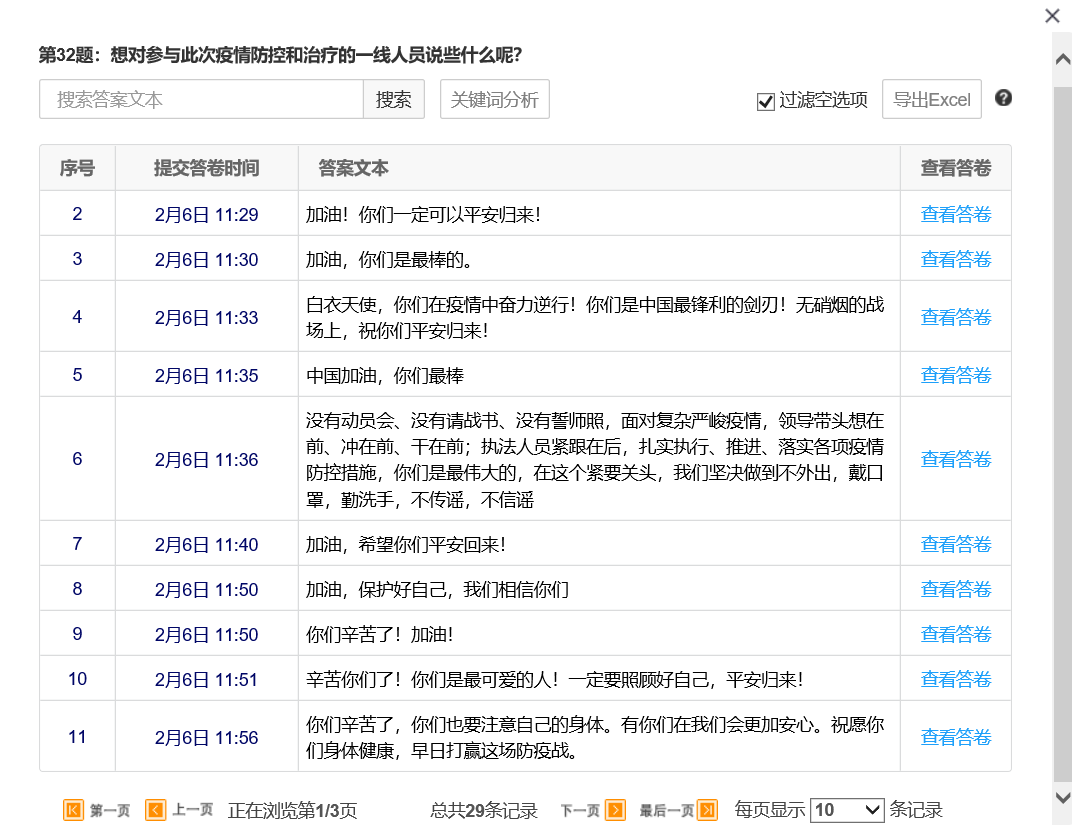Open the help question mark icon
Screen dimensions: 1072x825
click(x=1003, y=98)
